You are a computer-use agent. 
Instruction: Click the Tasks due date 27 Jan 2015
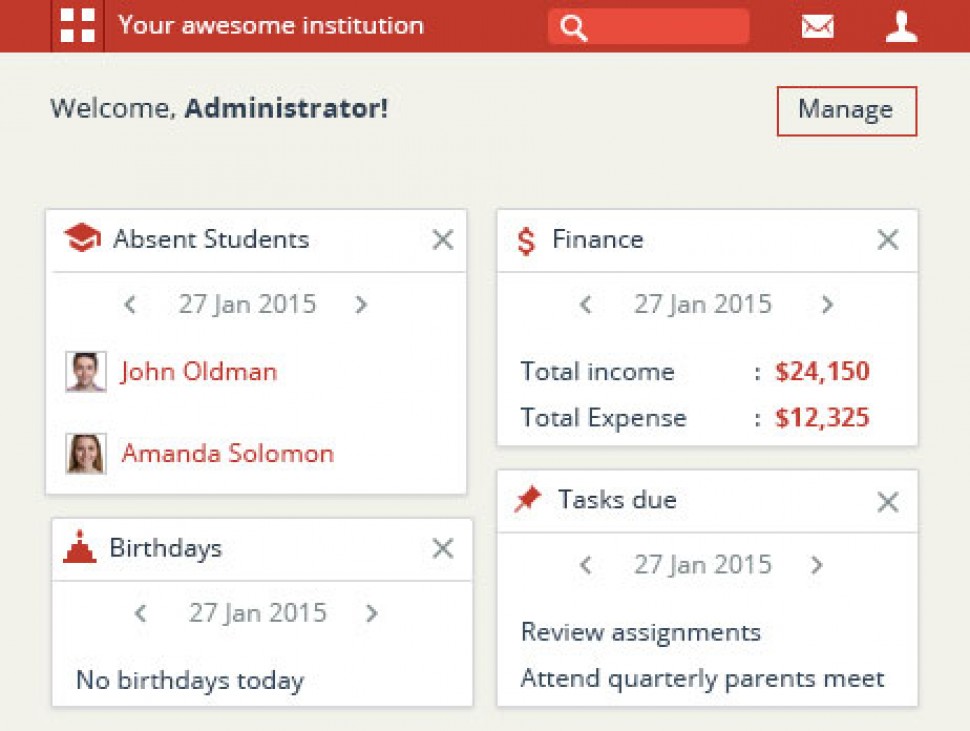pos(703,565)
